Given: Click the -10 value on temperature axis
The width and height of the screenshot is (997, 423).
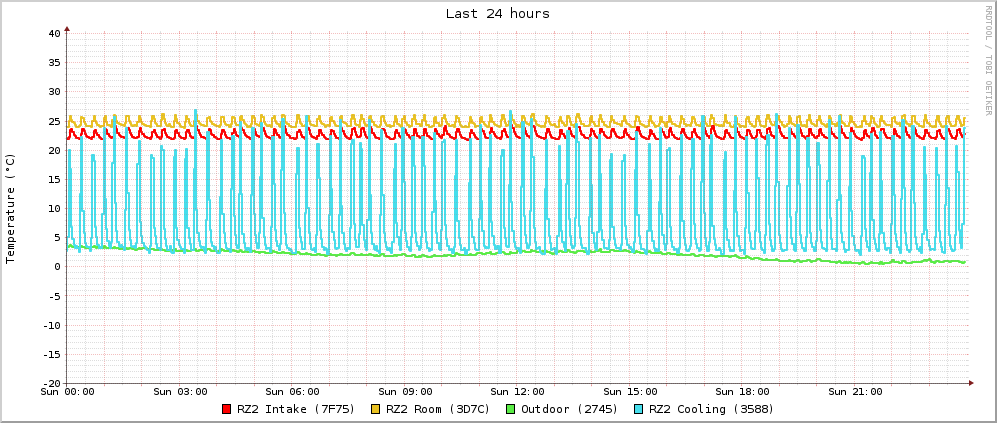Looking at the screenshot, I should 52,325.
